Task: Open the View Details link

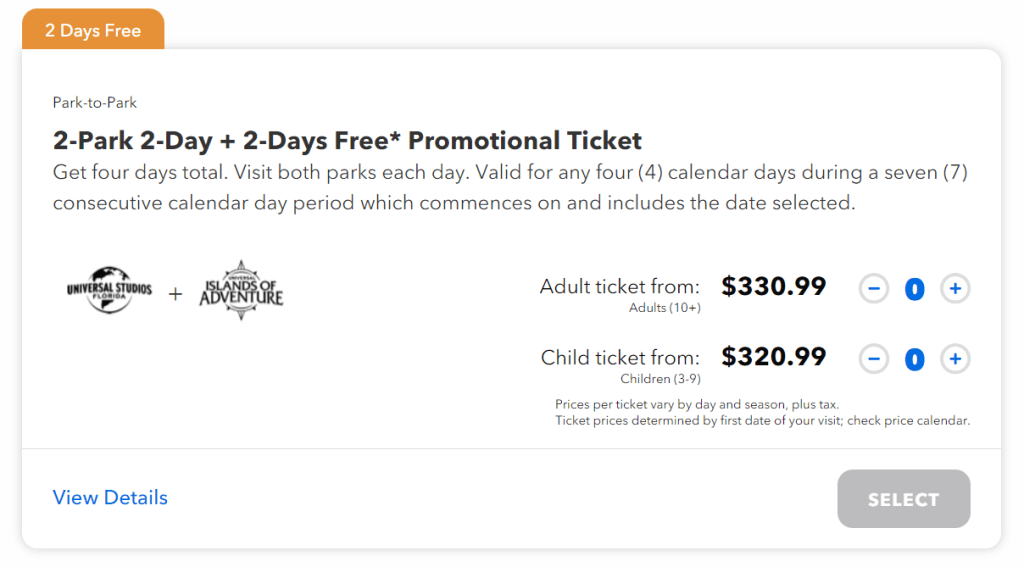Action: click(110, 497)
